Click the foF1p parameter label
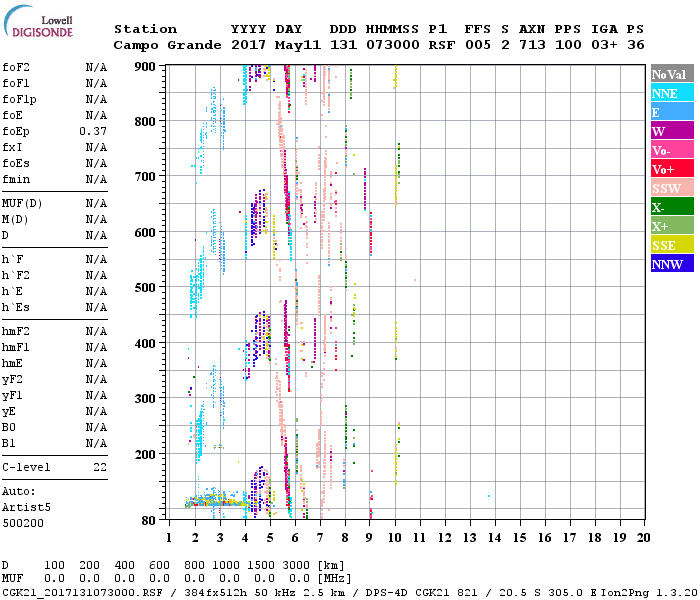This screenshot has width=700, height=600. 19,100
